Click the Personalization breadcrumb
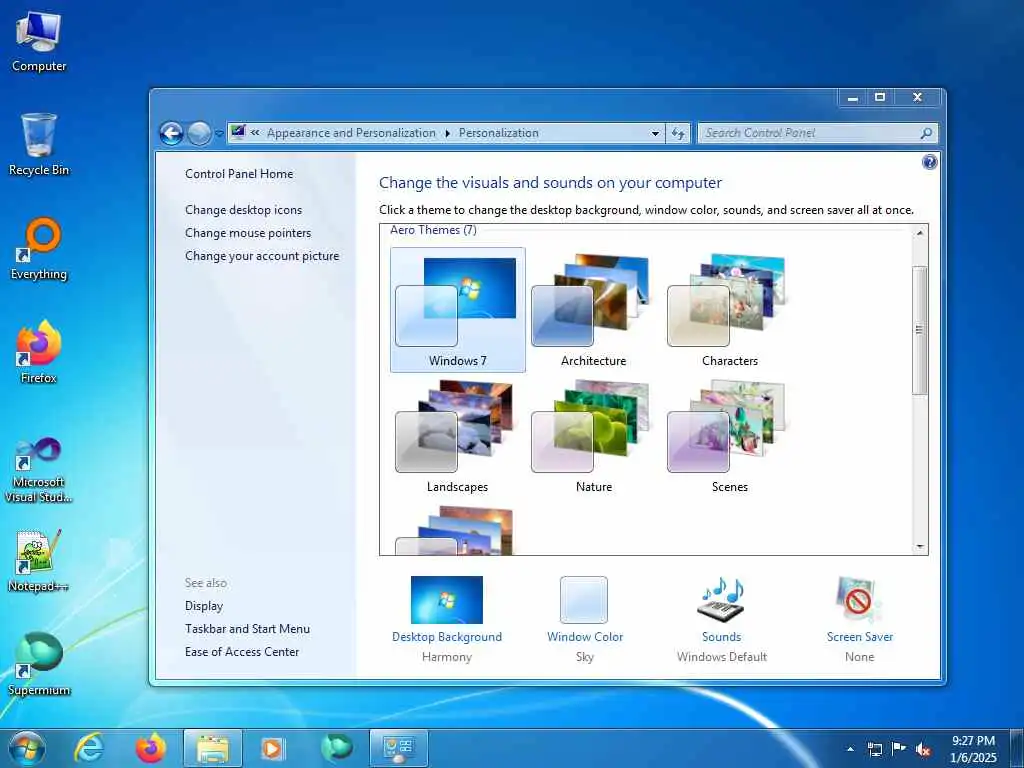 [x=498, y=133]
